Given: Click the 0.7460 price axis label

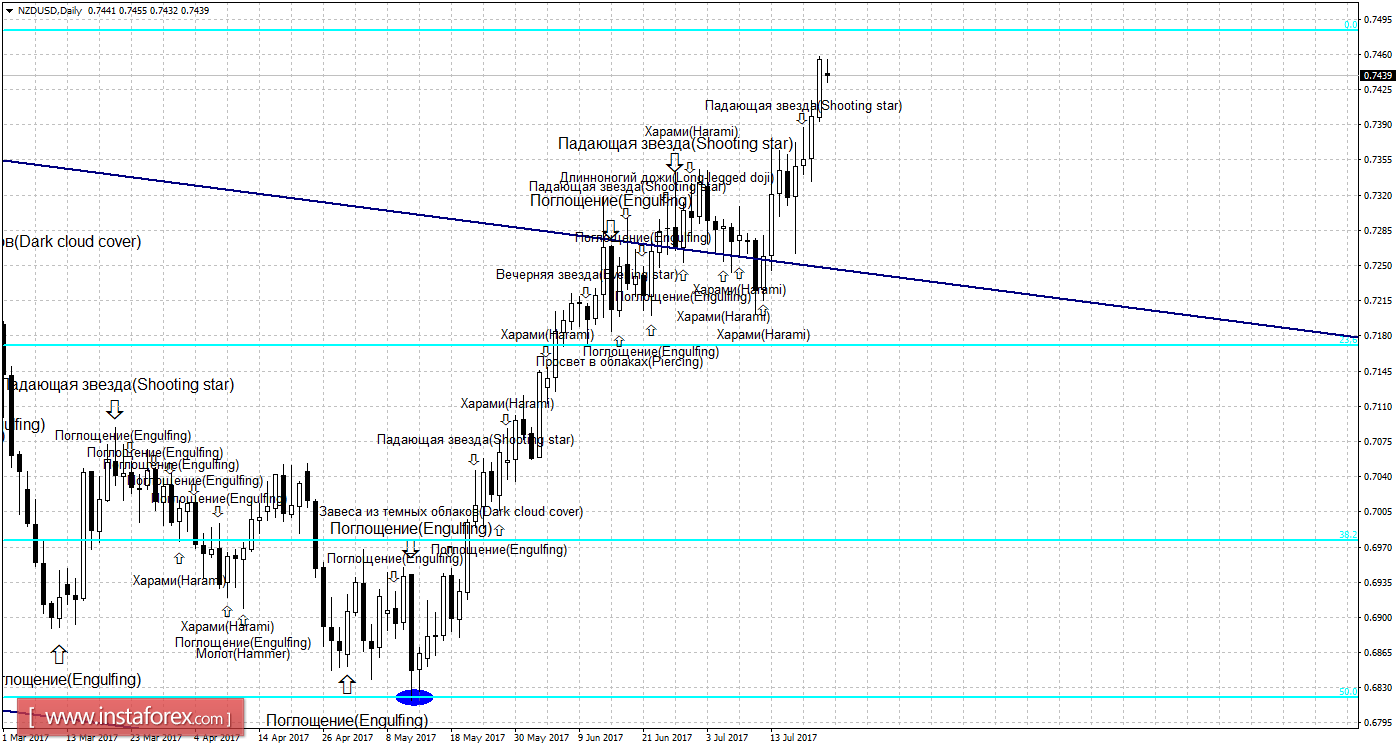Looking at the screenshot, I should coord(1377,54).
